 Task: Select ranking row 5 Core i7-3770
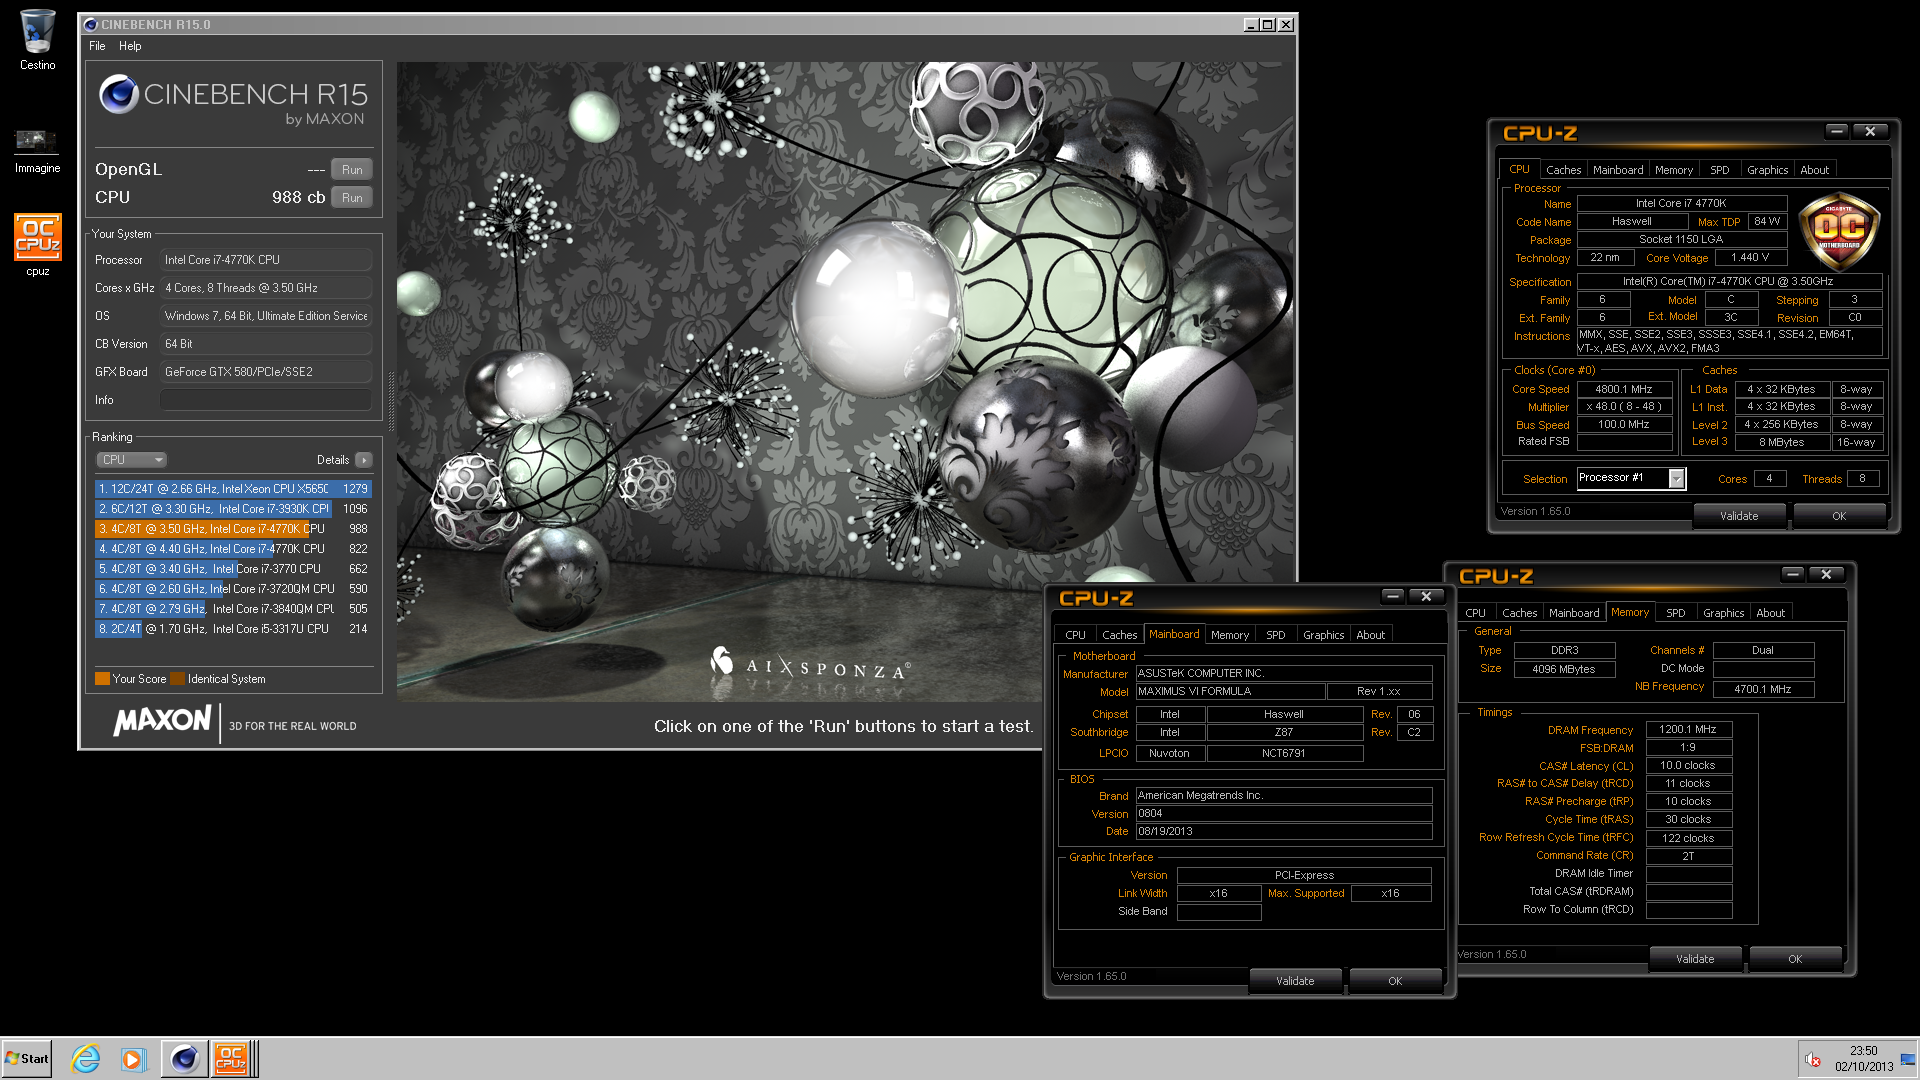click(233, 569)
